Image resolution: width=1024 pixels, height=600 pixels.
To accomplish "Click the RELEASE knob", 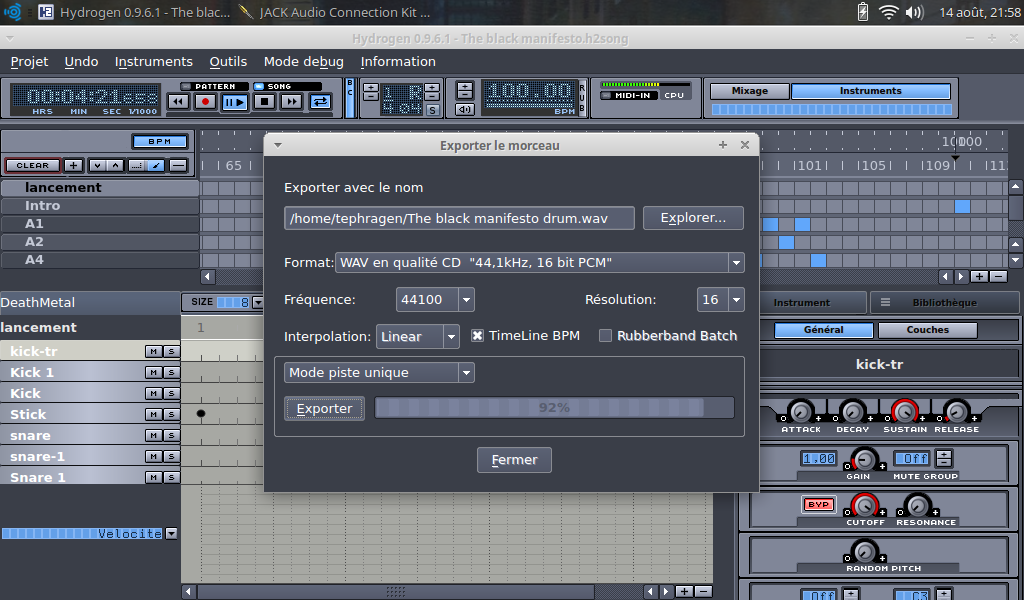I will [x=956, y=411].
